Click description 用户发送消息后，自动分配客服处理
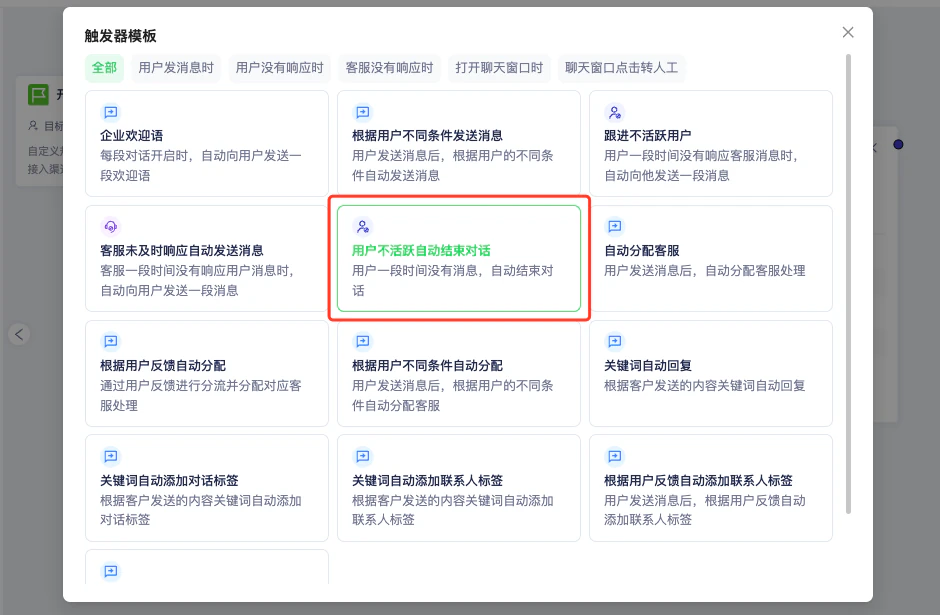 point(704,271)
